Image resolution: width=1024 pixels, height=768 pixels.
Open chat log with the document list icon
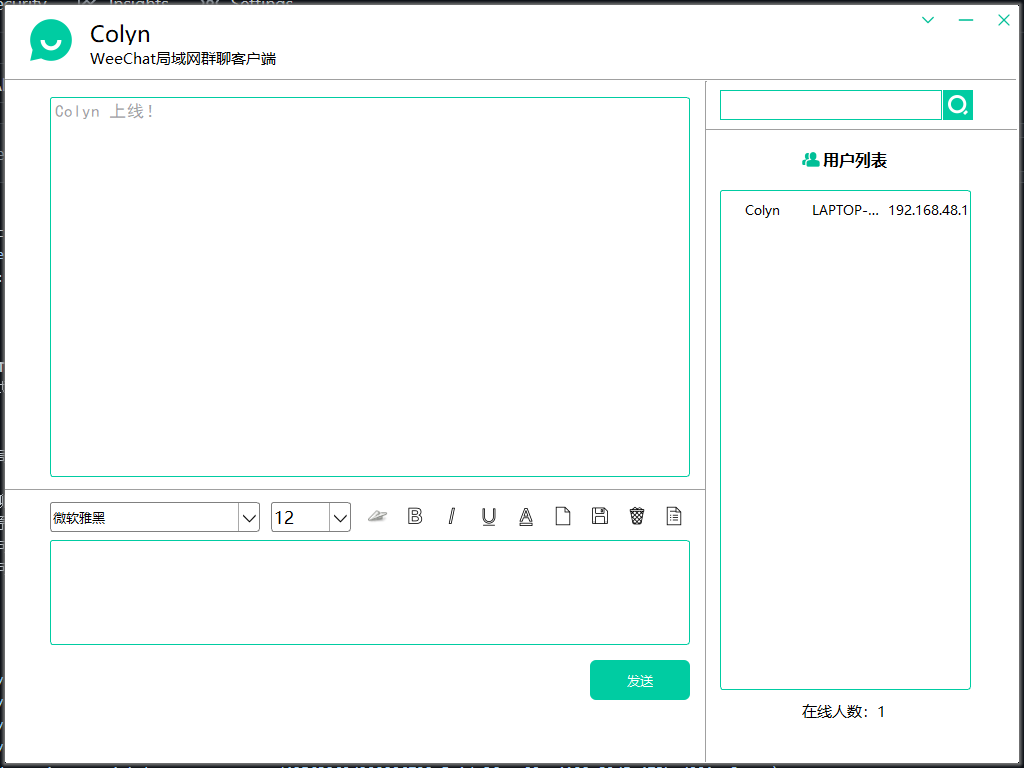pos(673,516)
